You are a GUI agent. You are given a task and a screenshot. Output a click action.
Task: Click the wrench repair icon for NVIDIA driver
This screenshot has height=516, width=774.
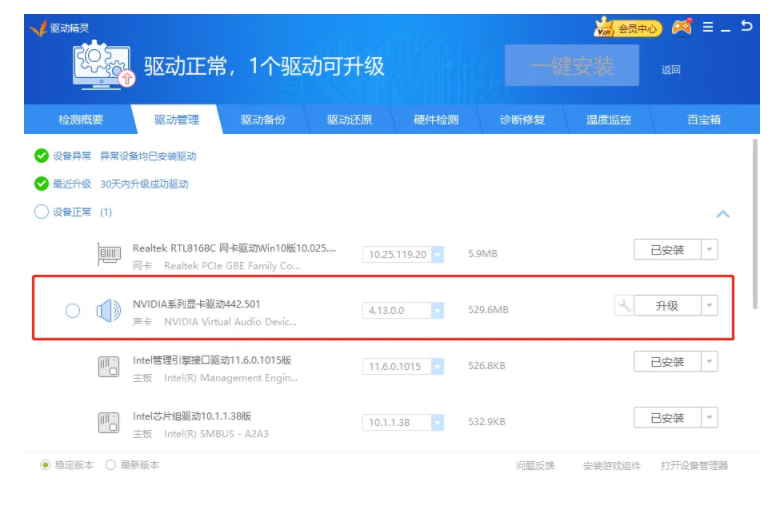[x=623, y=306]
